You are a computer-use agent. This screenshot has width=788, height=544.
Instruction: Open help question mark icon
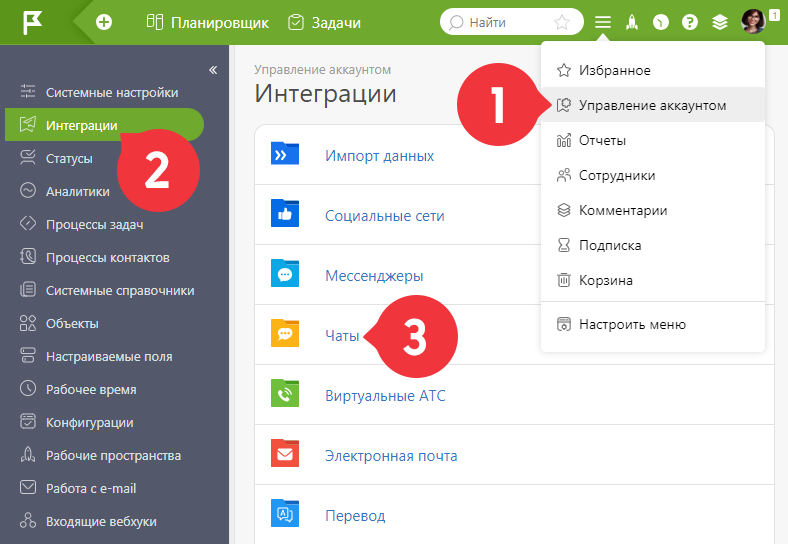[690, 22]
